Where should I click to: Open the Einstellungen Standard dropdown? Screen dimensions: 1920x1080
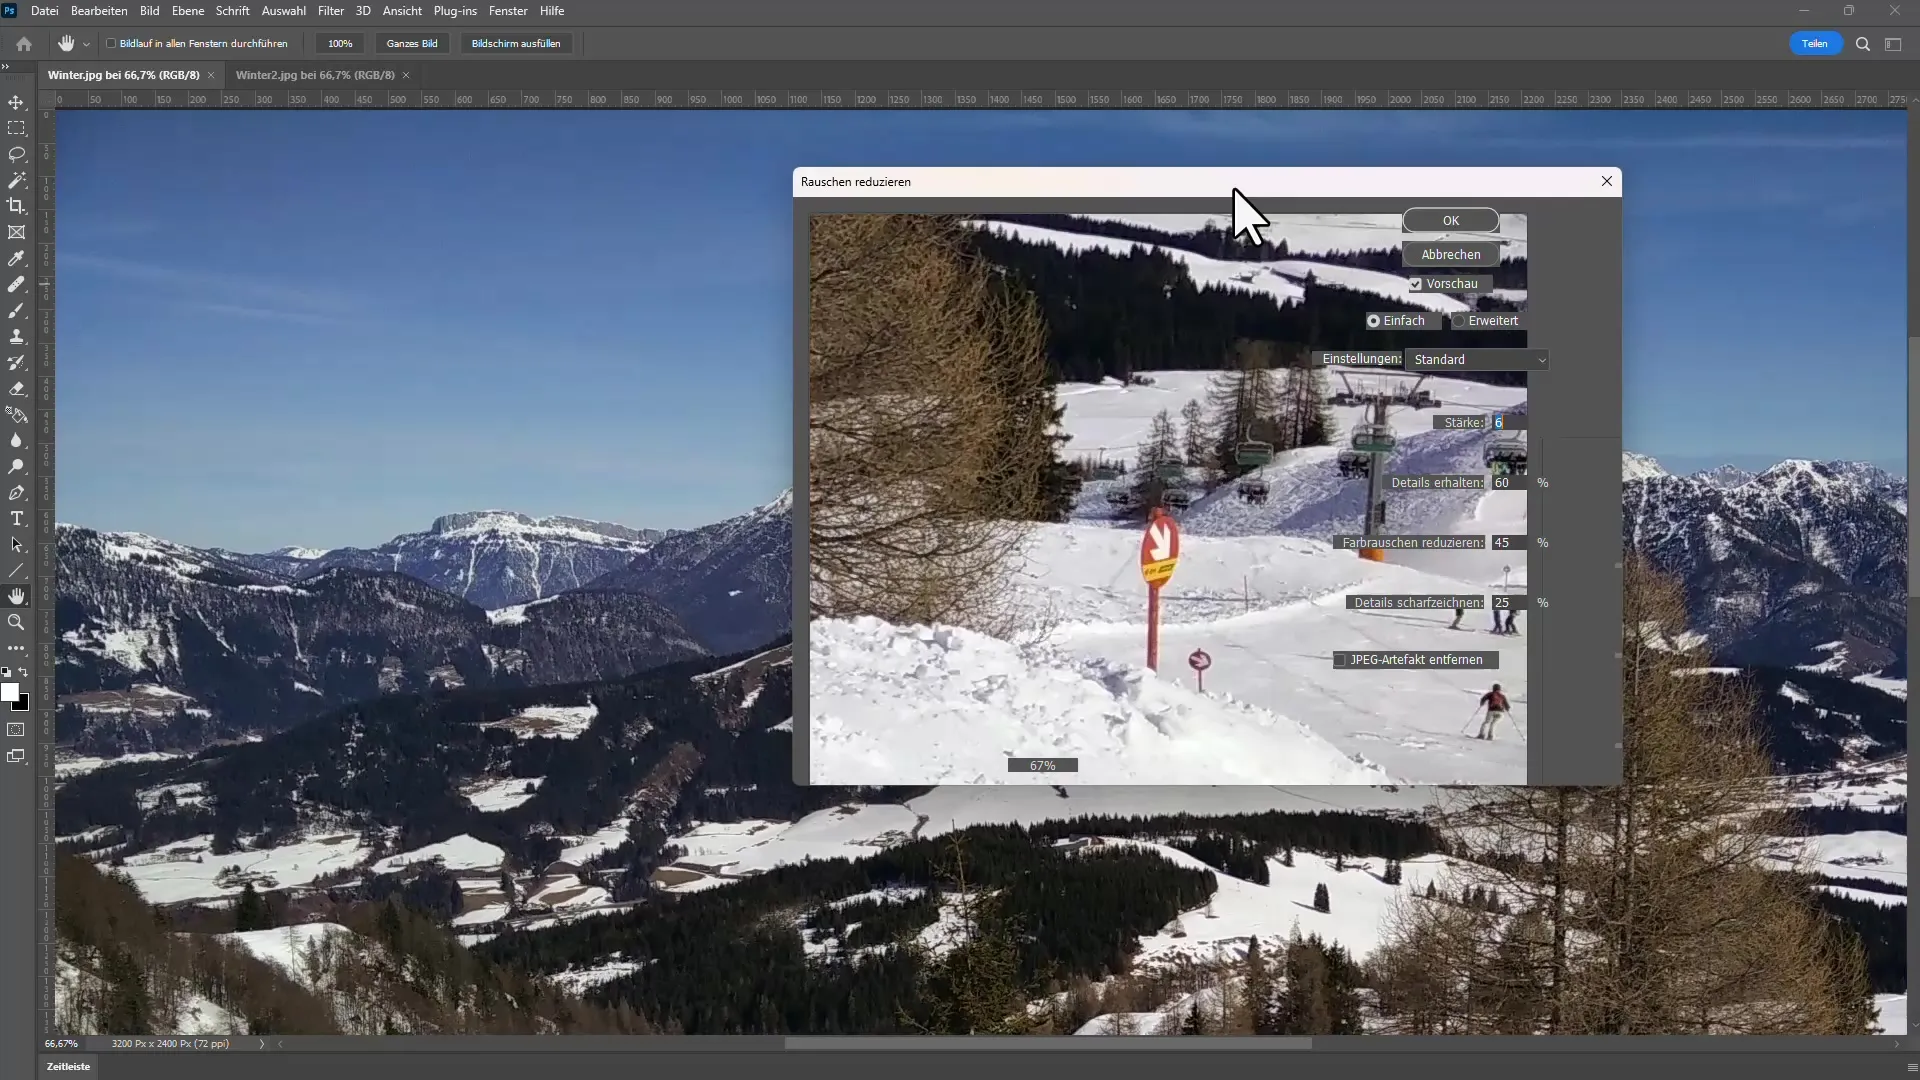1476,360
